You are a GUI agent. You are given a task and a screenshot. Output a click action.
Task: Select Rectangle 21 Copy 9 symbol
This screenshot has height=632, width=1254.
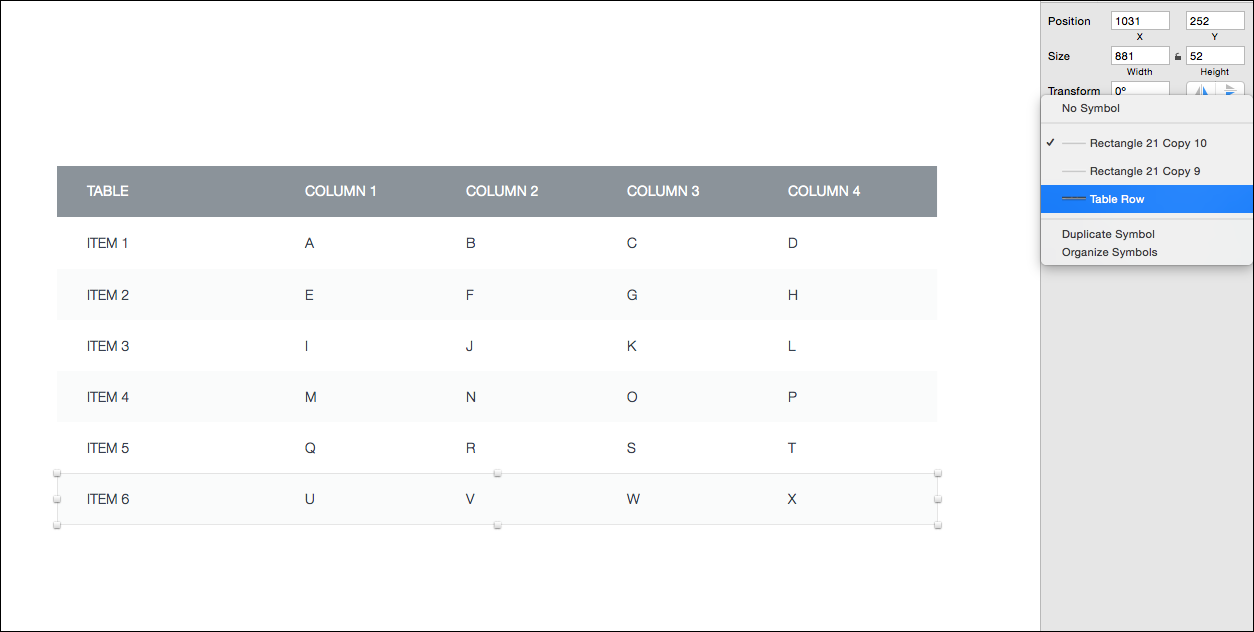[1144, 171]
